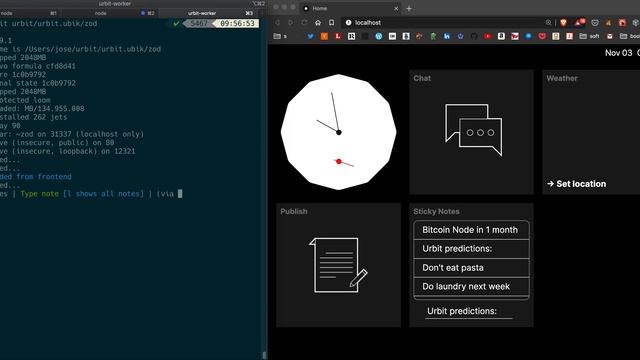Bookmark this page with the bookmark icon
Screen dimensions: 640x360
click(x=331, y=22)
